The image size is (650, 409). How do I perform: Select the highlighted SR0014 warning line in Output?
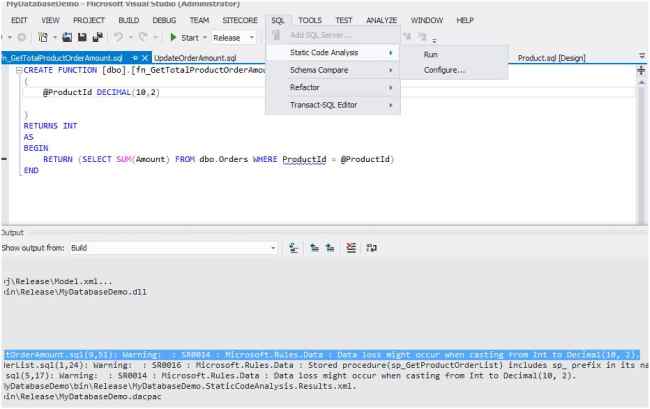[x=322, y=355]
